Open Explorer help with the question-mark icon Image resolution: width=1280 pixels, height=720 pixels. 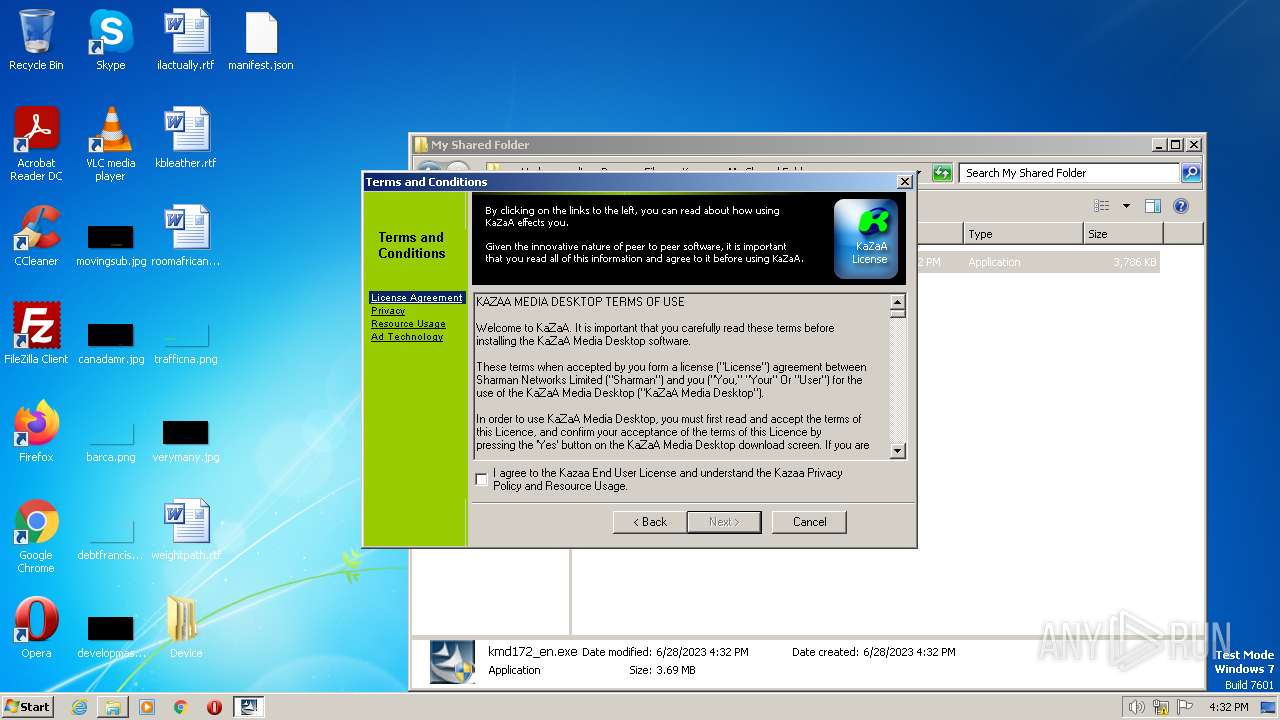click(1180, 206)
